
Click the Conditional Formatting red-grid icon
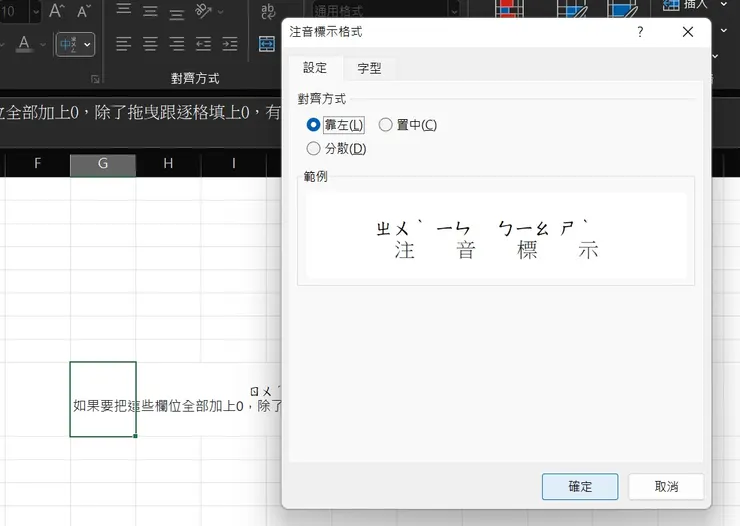[x=509, y=8]
